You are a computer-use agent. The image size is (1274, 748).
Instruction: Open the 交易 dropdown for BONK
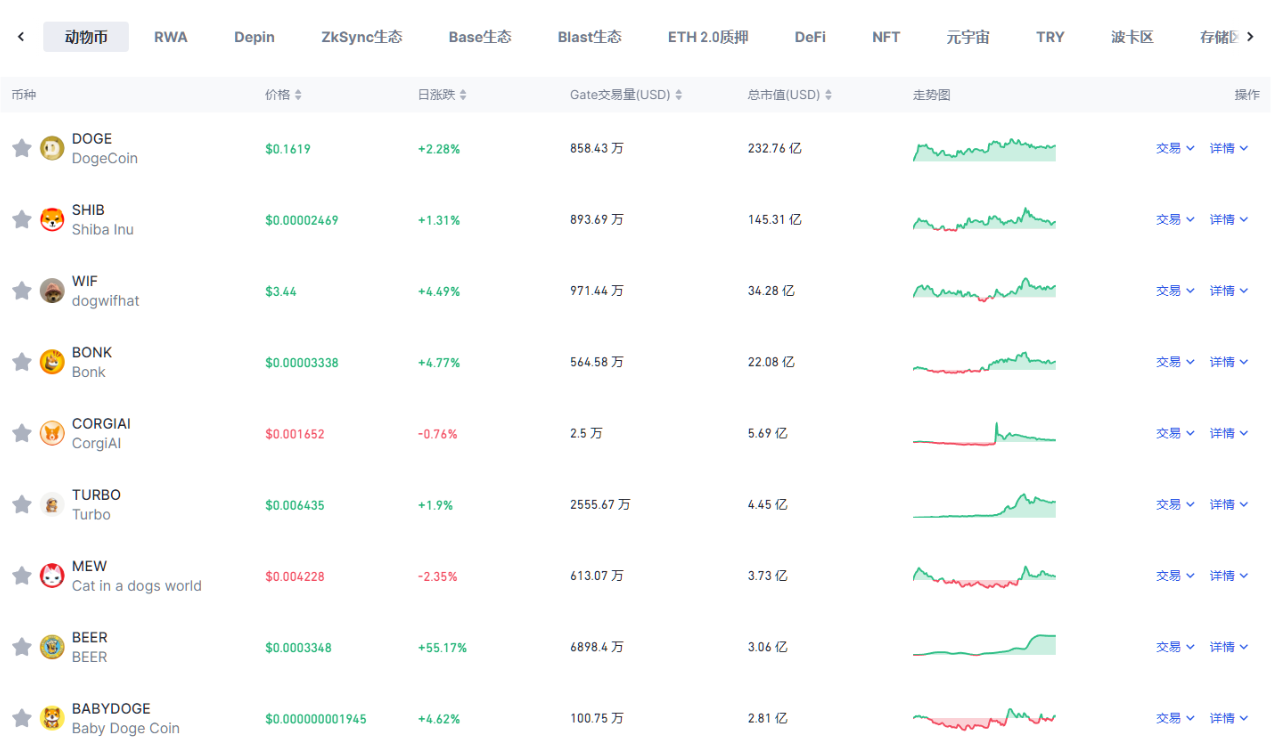click(x=1175, y=362)
